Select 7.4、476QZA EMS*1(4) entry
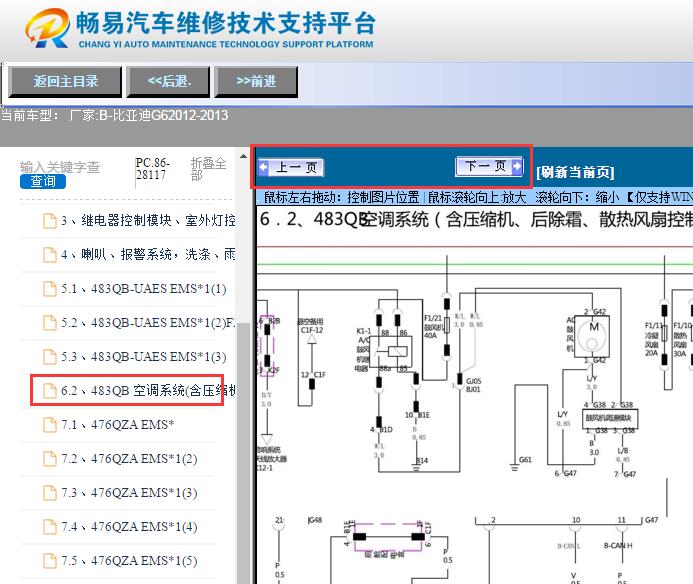693x584 pixels. tap(129, 527)
